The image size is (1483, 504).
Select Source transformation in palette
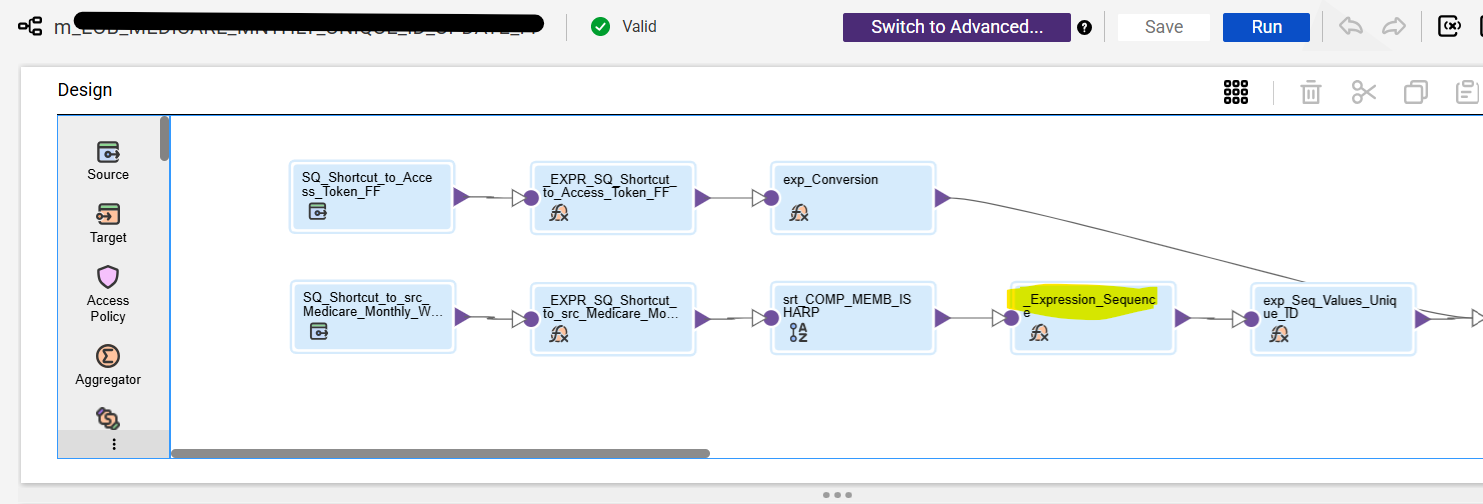pos(108,160)
